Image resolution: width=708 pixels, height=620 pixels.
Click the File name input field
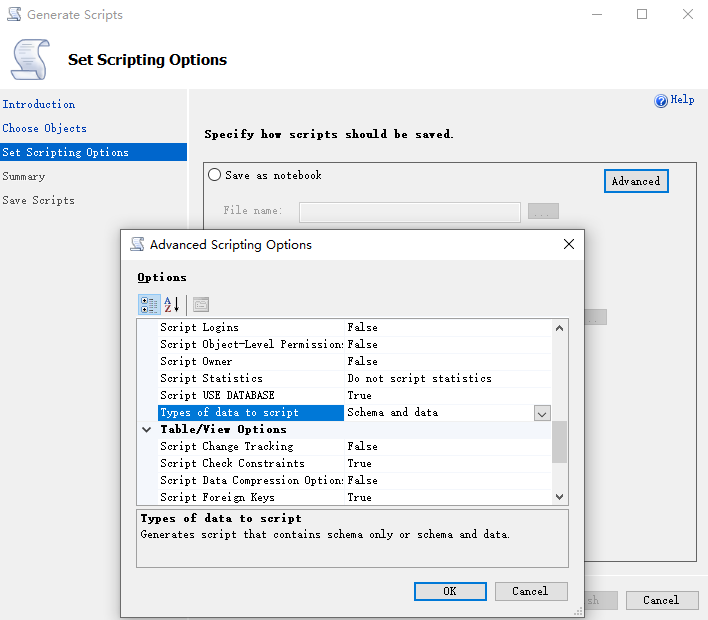[x=410, y=212]
